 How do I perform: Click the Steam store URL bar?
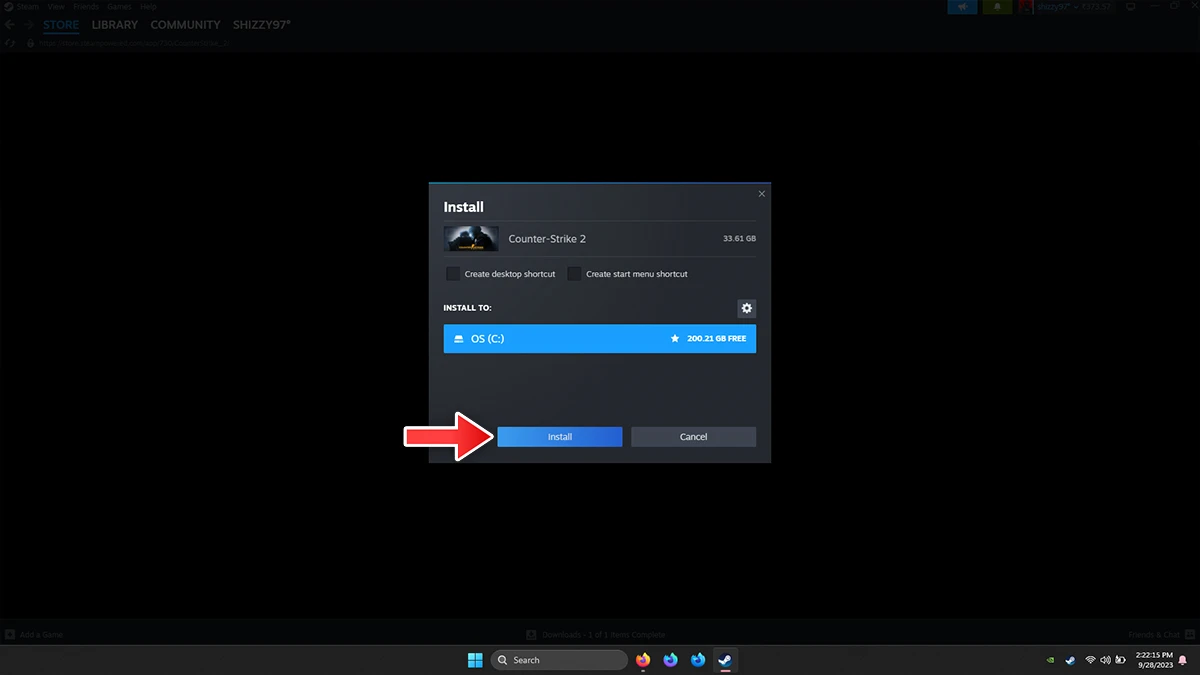click(135, 44)
